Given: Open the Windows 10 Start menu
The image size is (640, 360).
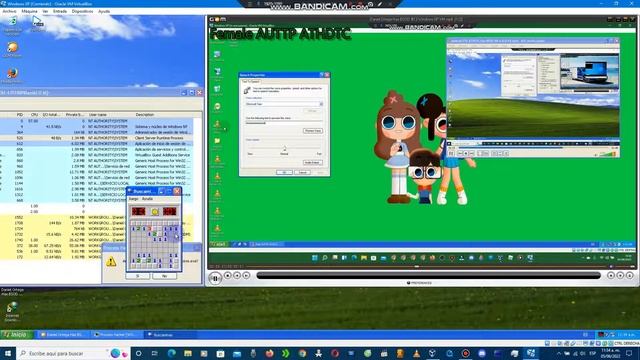Looking at the screenshot, I should click(x=7, y=353).
